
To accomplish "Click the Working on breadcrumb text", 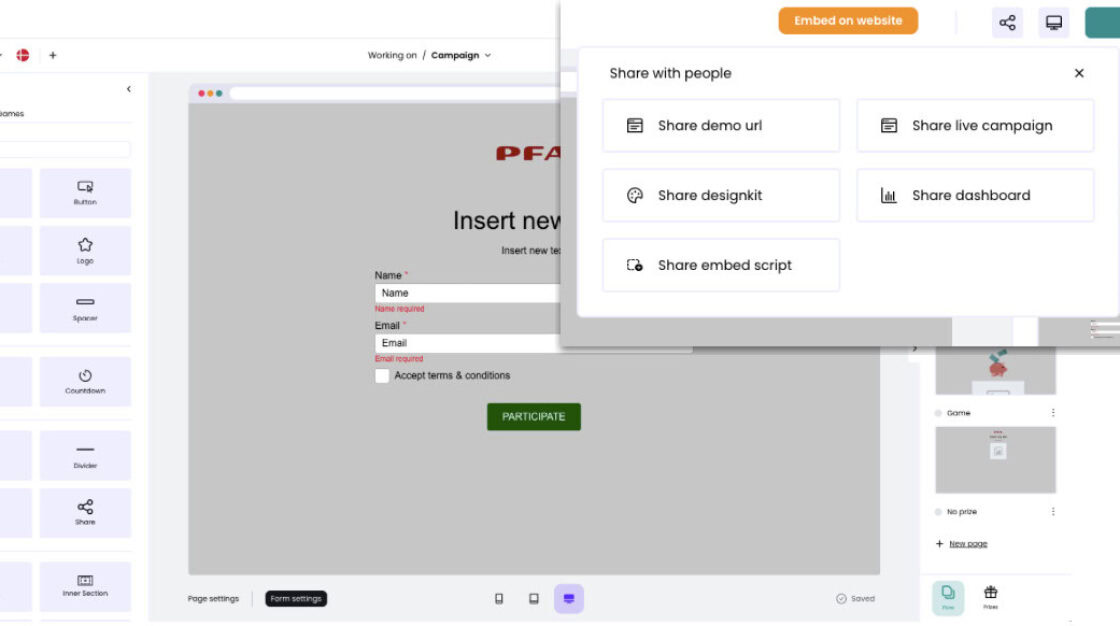I will pos(392,55).
